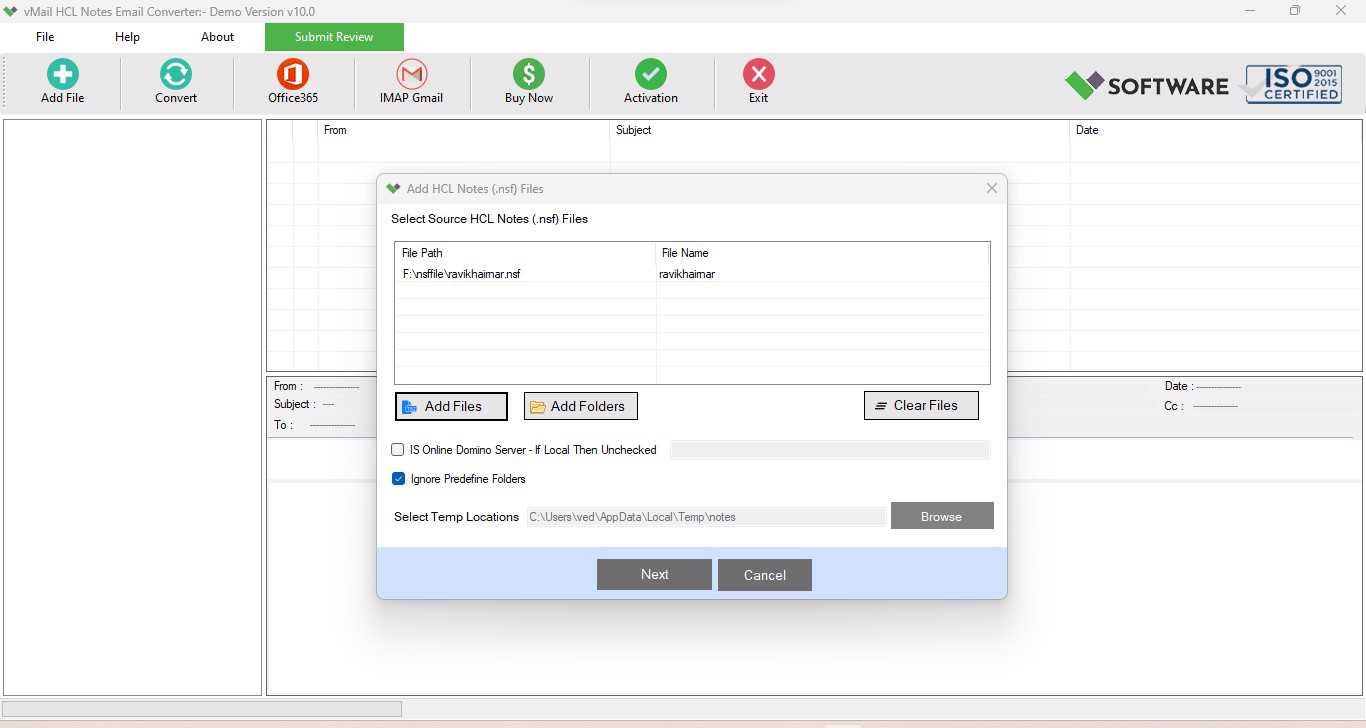This screenshot has width=1366, height=728.
Task: Click the Add Files button
Action: click(451, 406)
